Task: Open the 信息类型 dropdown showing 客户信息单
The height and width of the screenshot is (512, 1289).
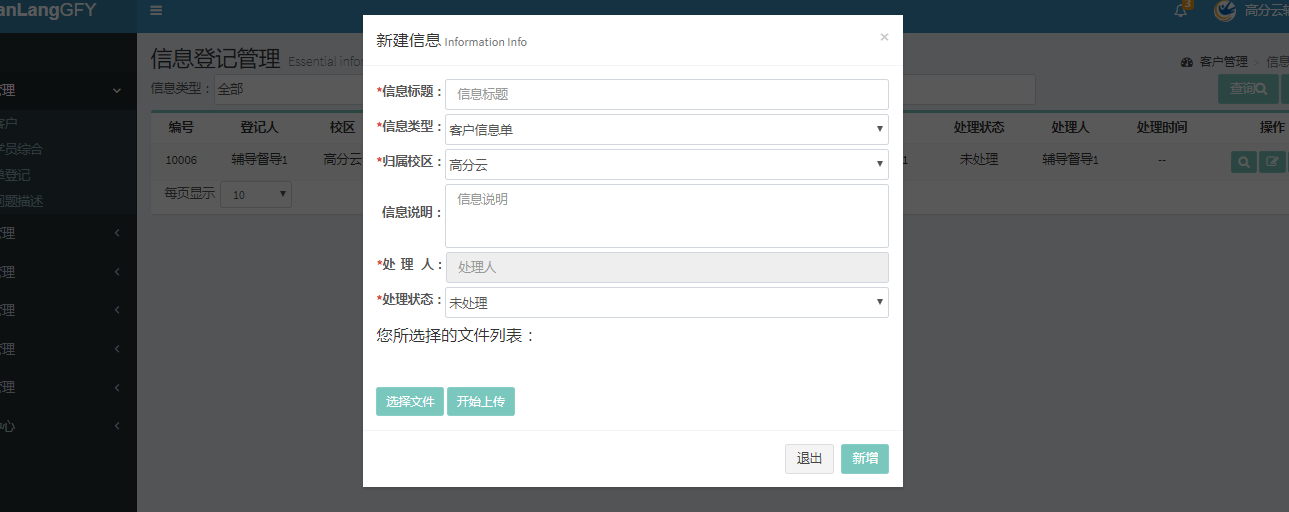Action: [666, 130]
